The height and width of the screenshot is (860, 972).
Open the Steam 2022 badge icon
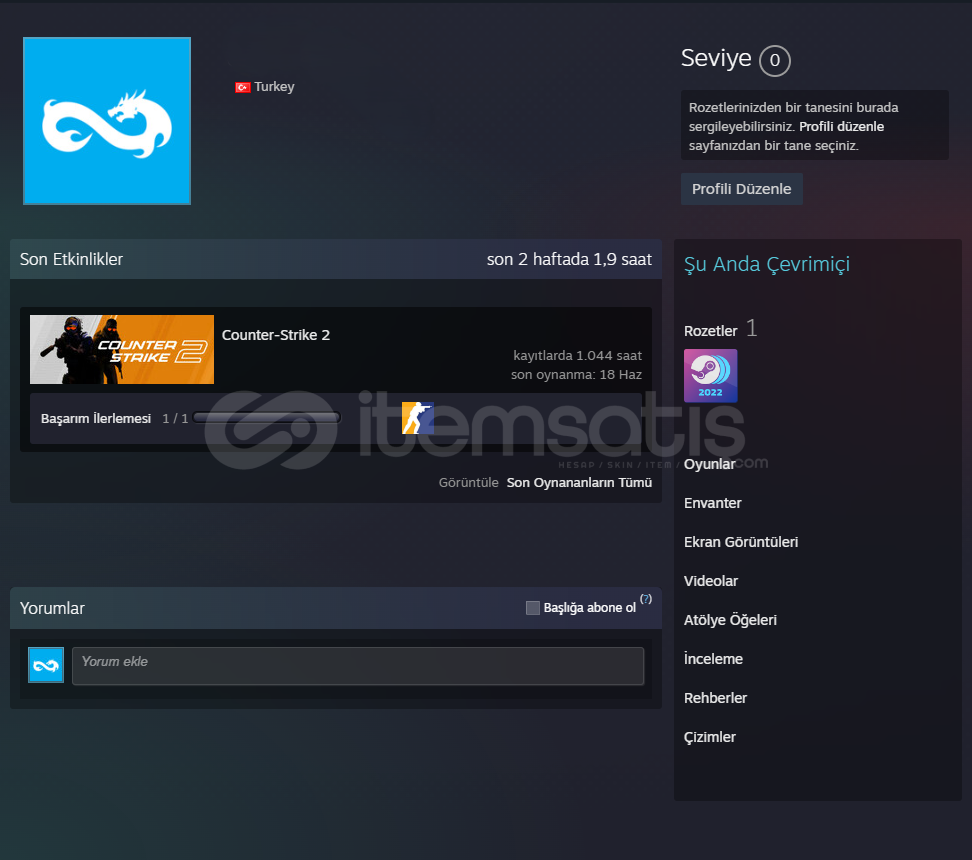pyautogui.click(x=710, y=376)
